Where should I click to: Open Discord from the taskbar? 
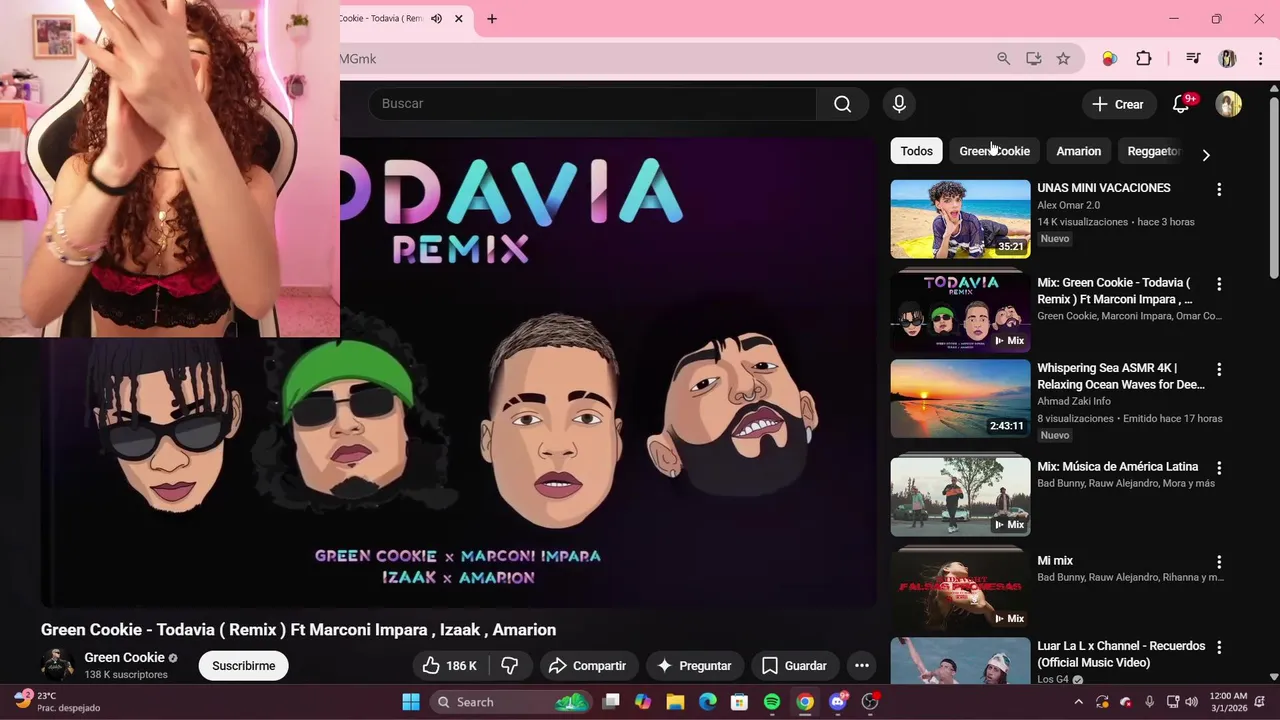838,702
